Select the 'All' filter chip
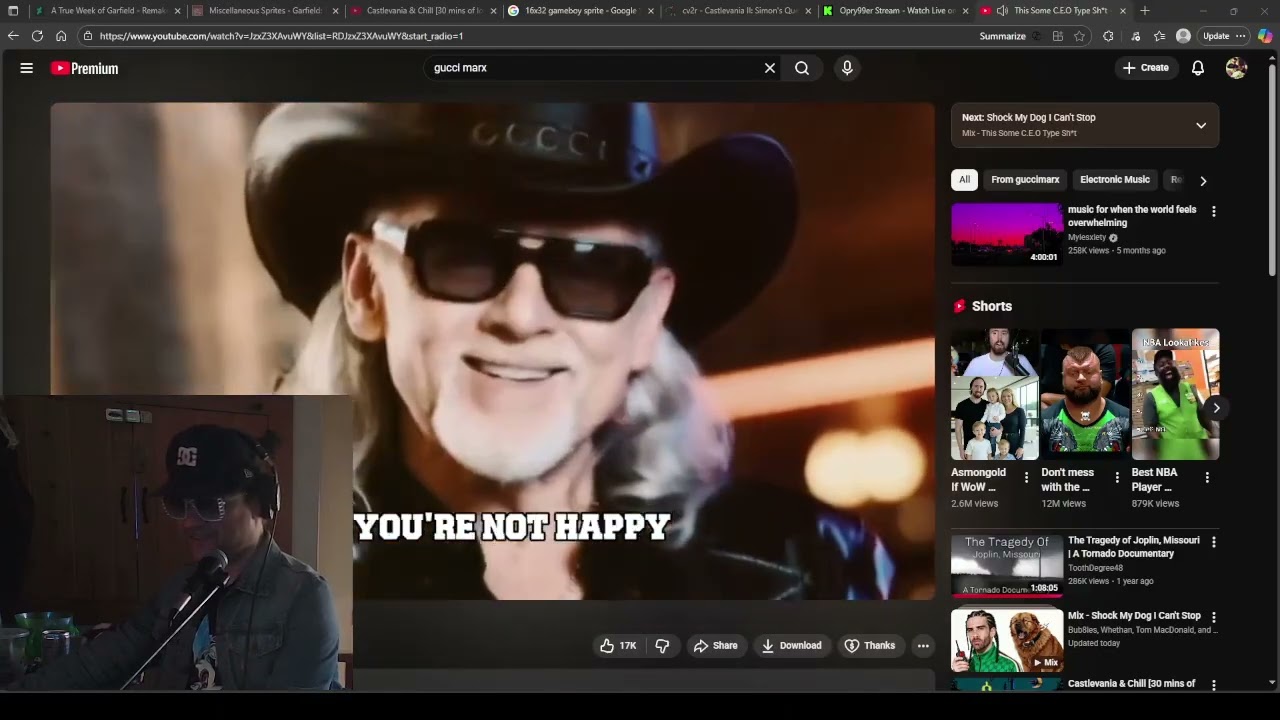This screenshot has width=1280, height=720. (964, 180)
